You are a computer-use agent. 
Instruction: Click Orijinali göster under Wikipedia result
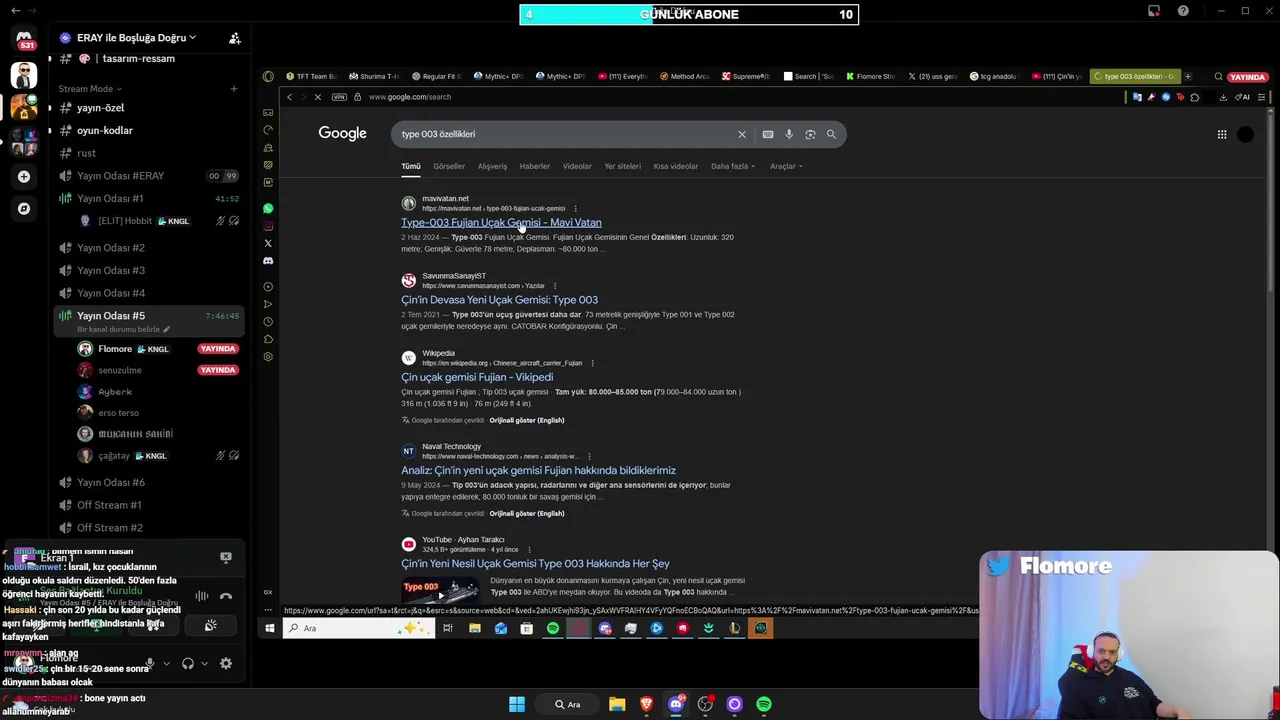pos(527,420)
